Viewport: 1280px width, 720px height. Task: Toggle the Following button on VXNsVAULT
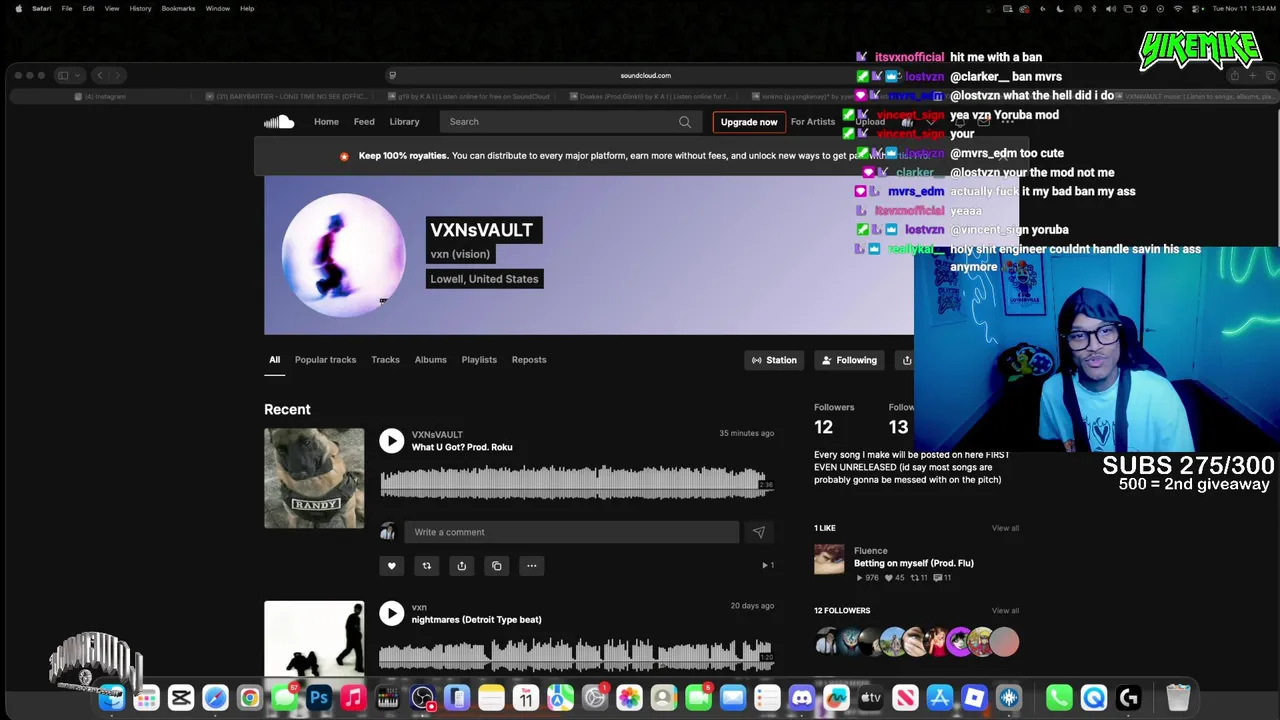[x=849, y=360]
